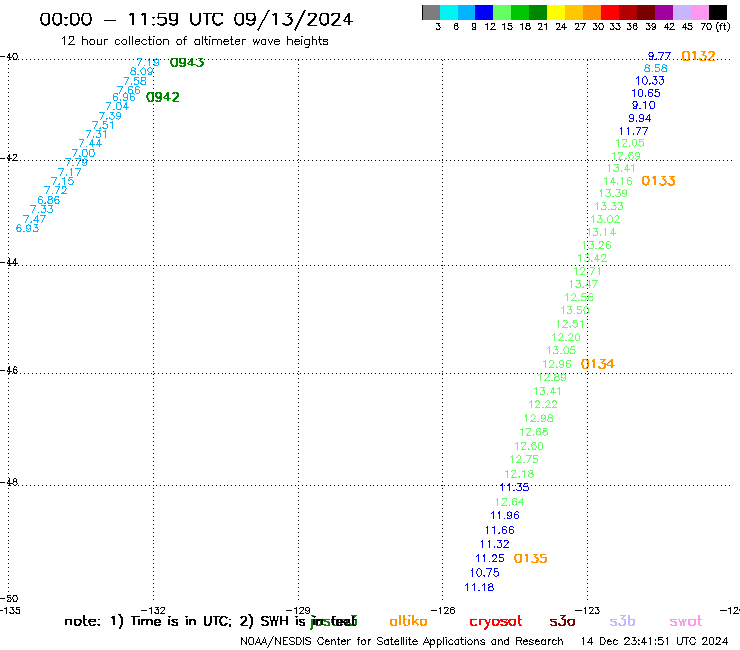
Task: Click the date range title 00:00 – 11:59 UTC
Action: tap(196, 19)
